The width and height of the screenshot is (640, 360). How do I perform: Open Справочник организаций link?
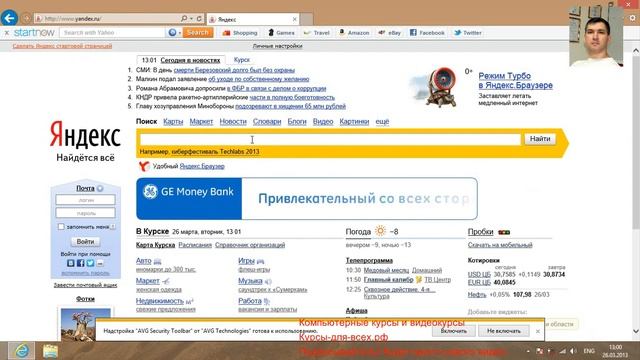[250, 245]
